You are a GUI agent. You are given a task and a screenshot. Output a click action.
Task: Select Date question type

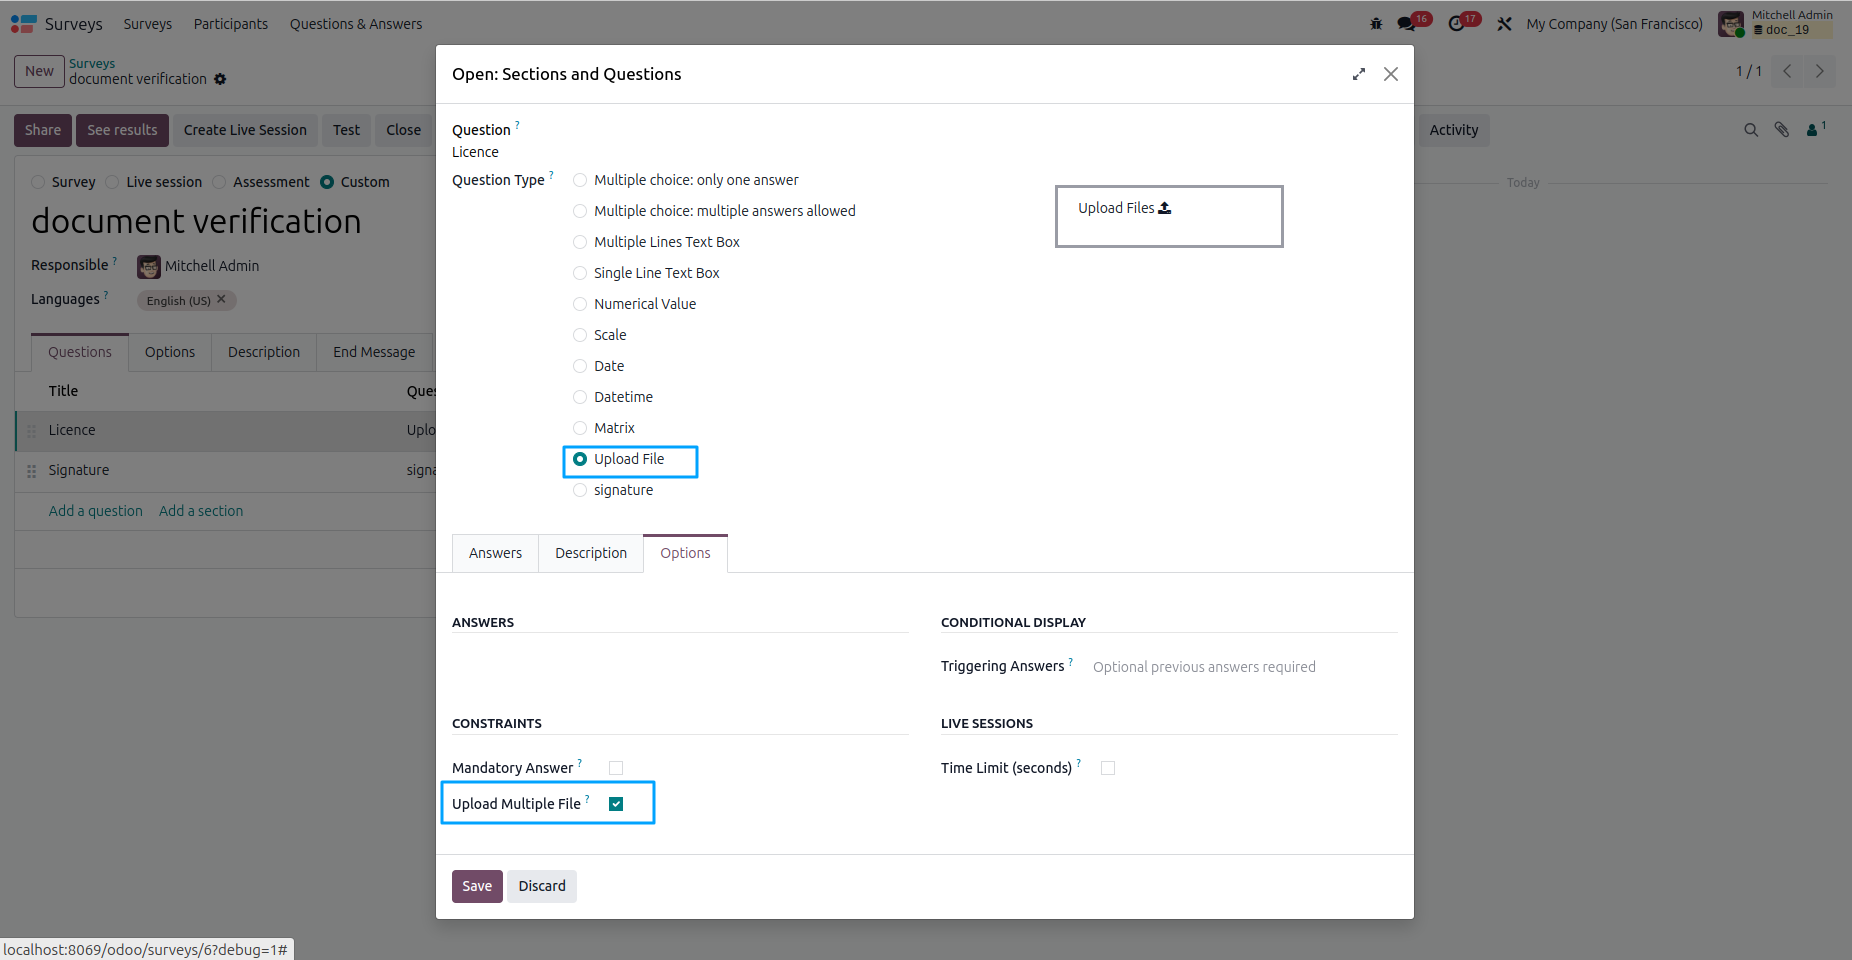580,366
